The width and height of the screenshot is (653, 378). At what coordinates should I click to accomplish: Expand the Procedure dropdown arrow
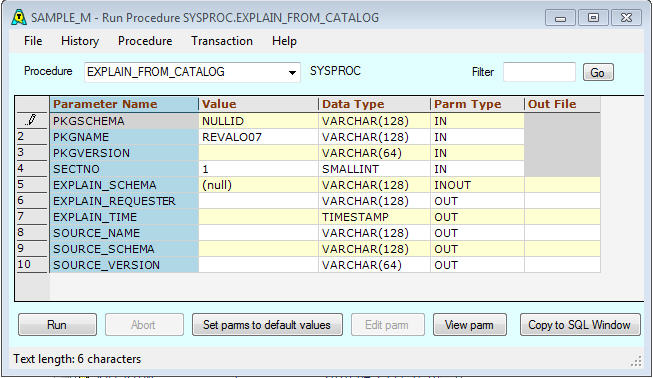(292, 72)
